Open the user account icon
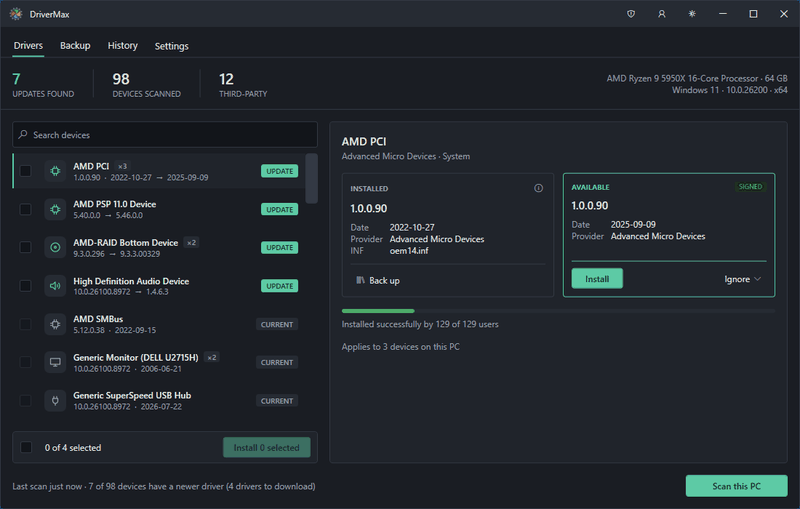The height and width of the screenshot is (509, 800). [661, 14]
